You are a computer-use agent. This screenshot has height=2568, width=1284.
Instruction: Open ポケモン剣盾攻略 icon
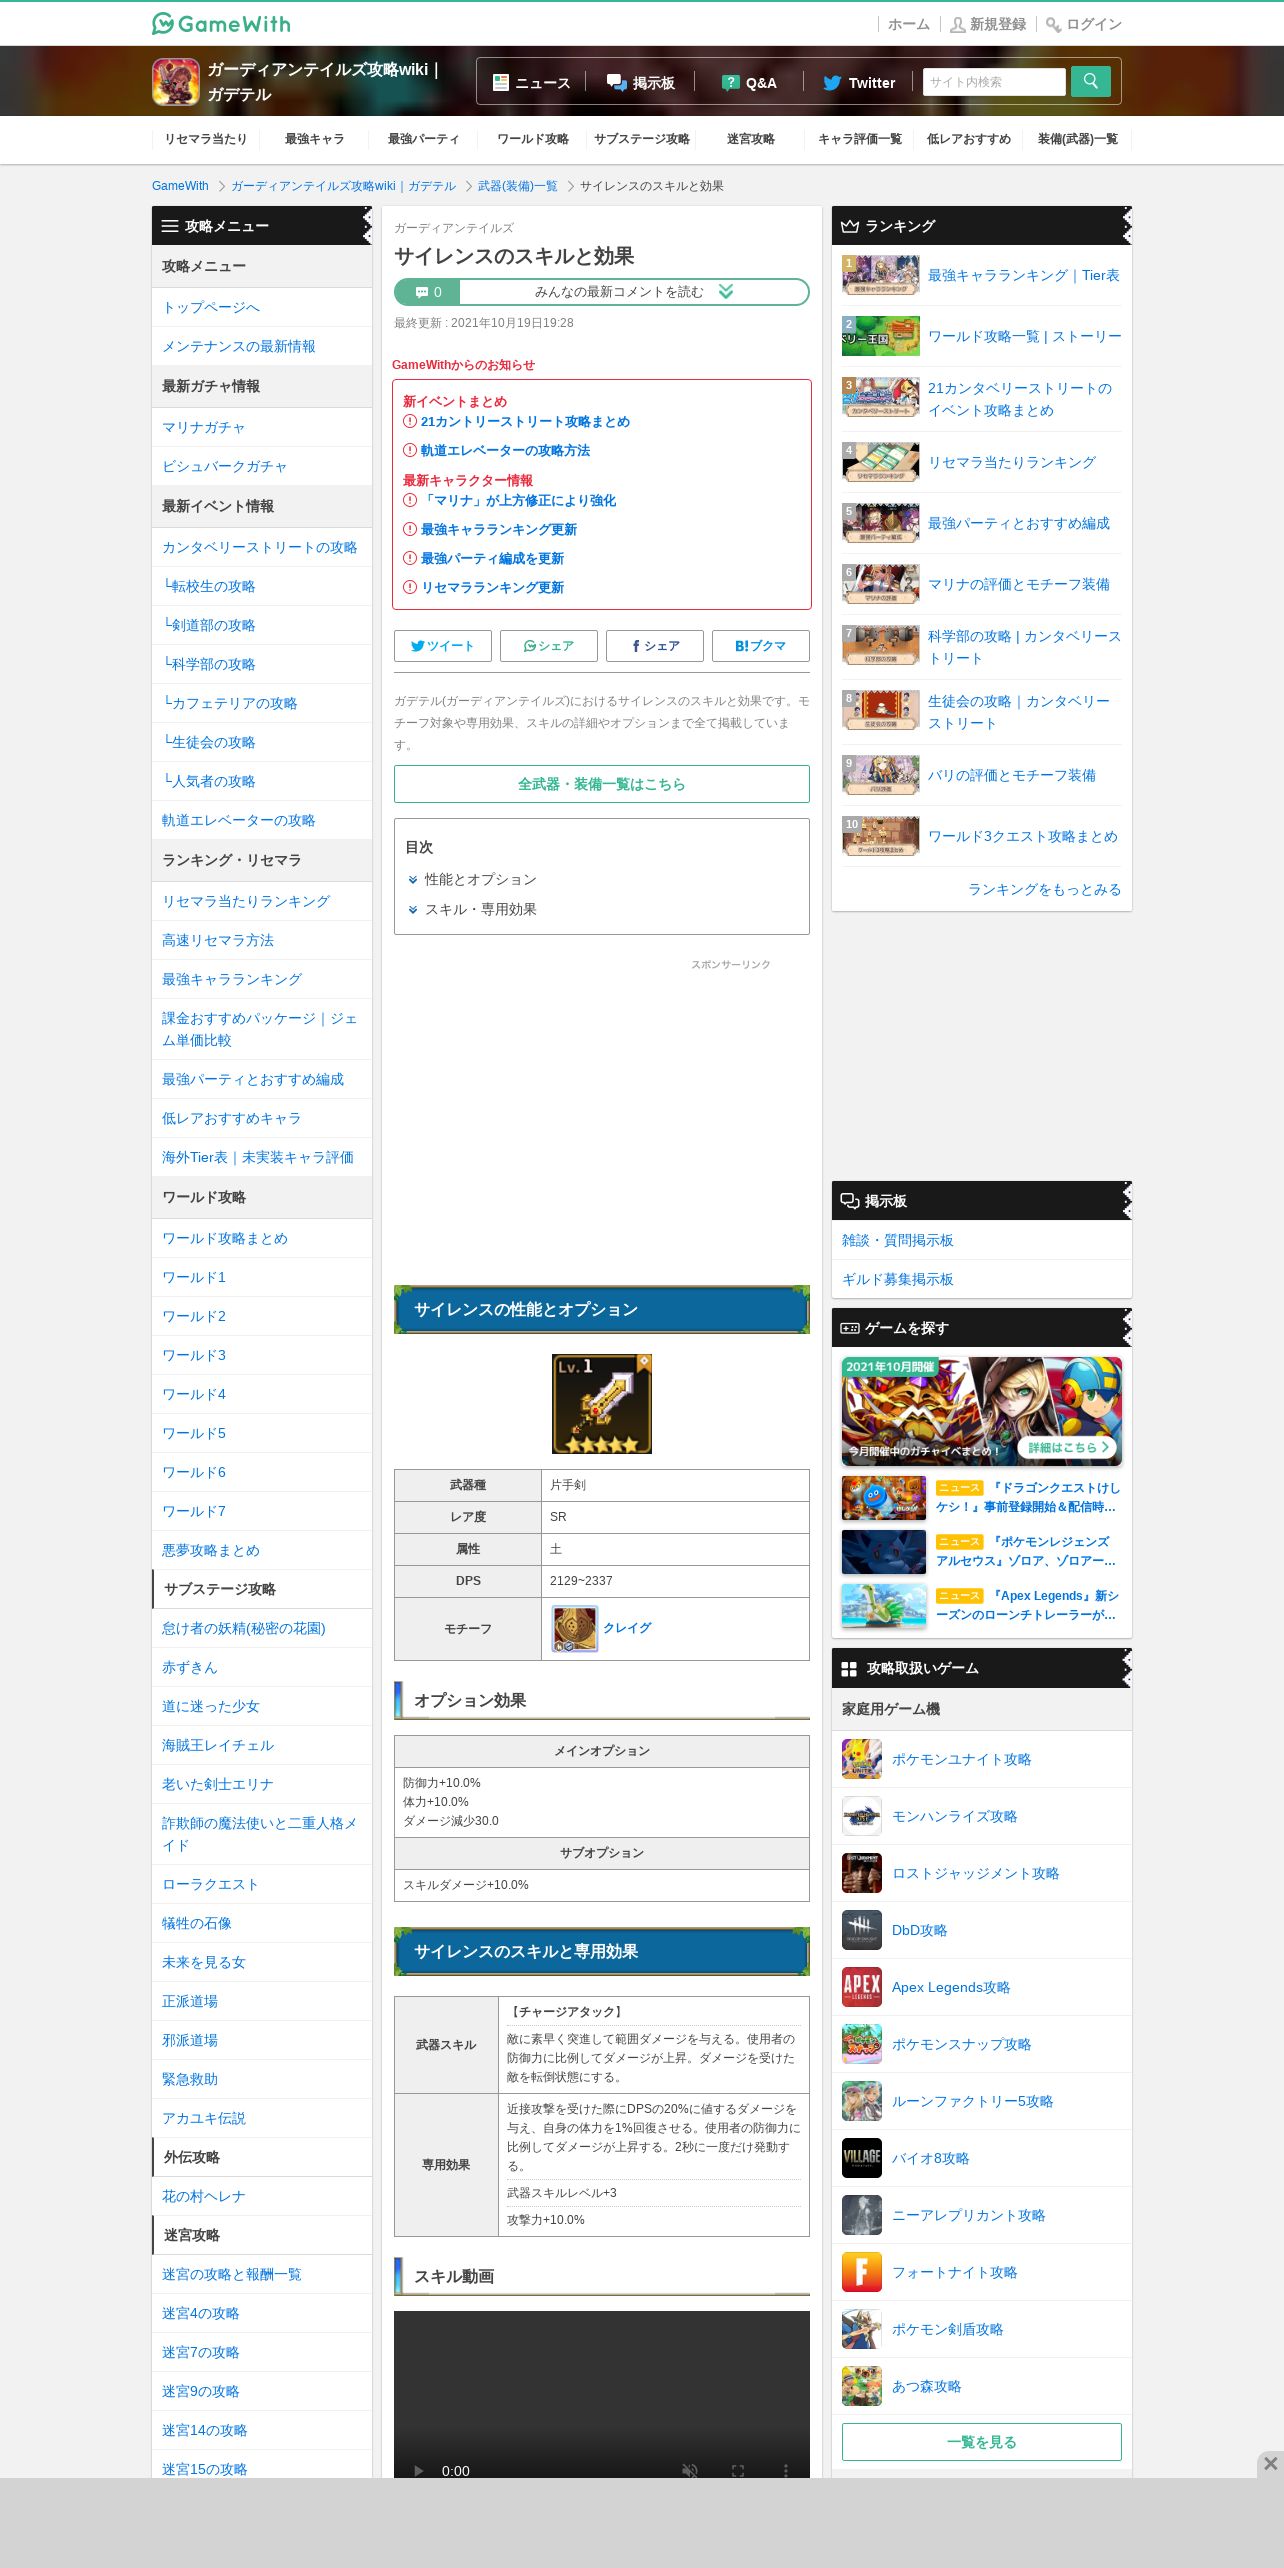click(862, 2329)
